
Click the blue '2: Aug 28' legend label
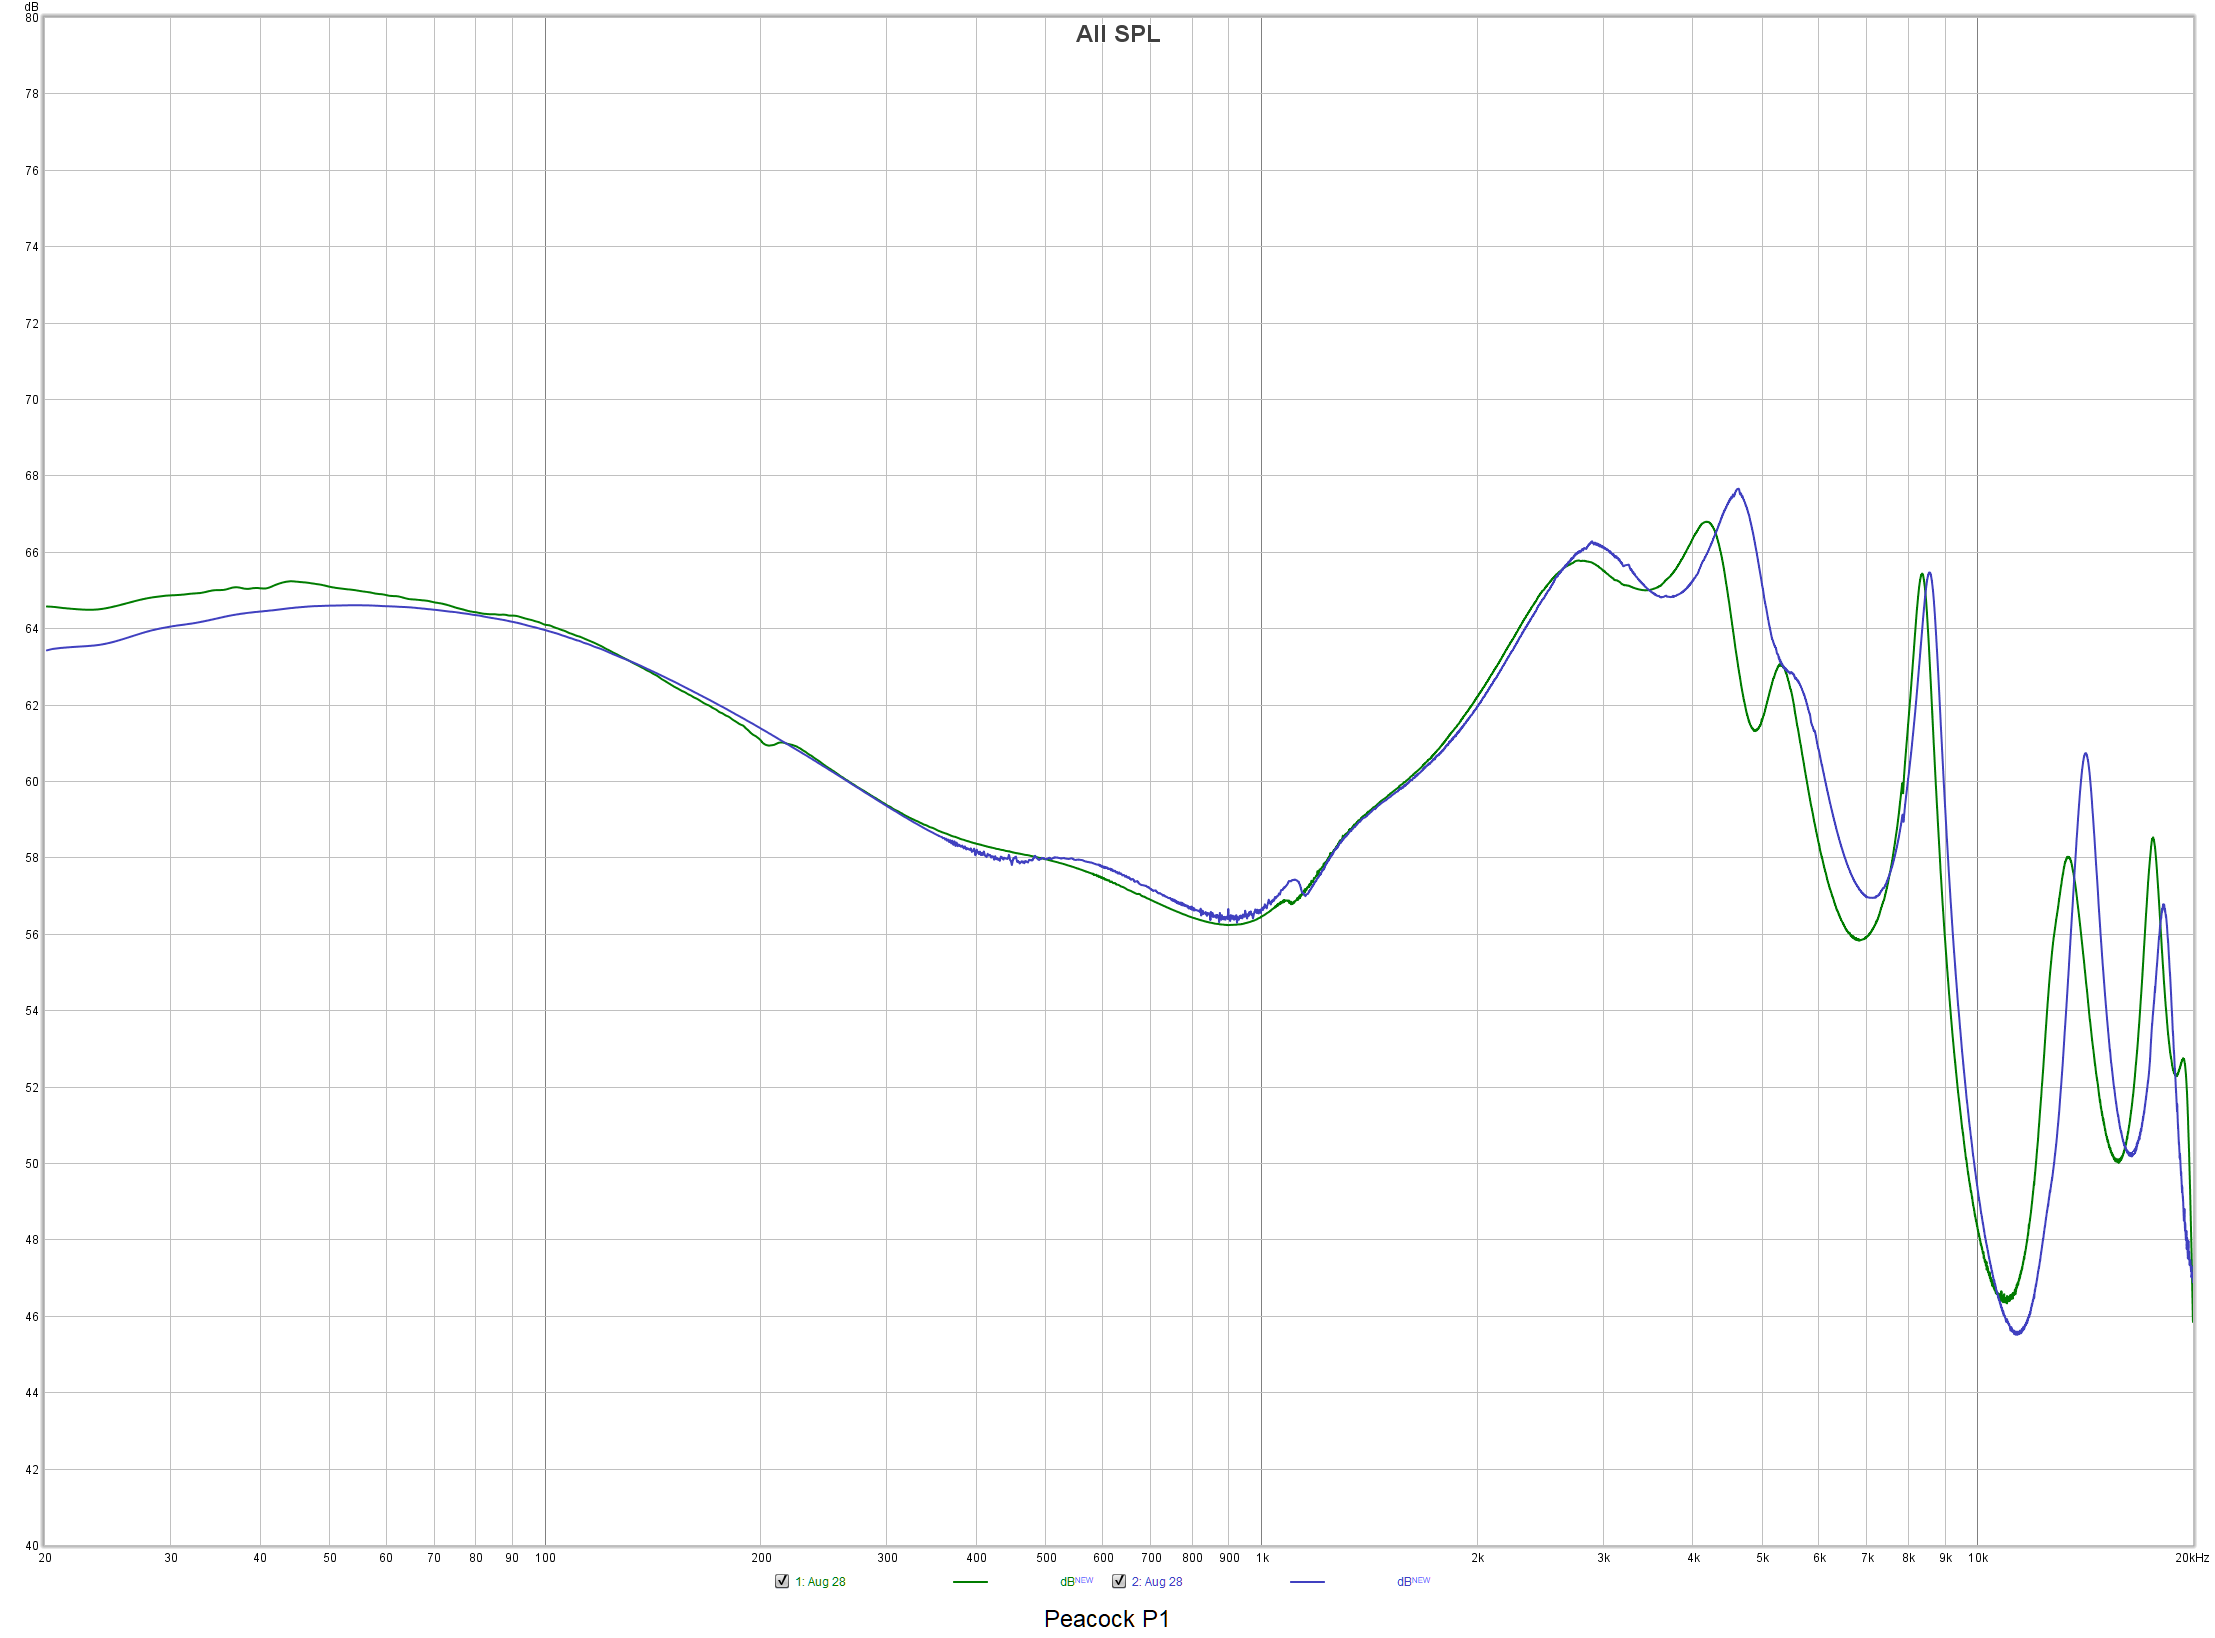1157,1582
